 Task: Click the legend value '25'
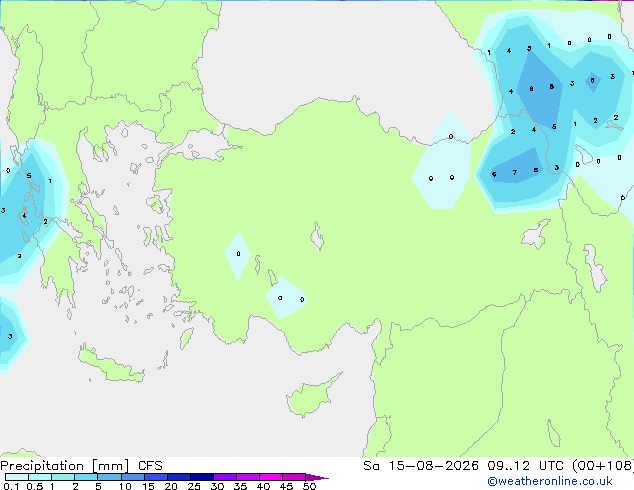(x=194, y=486)
